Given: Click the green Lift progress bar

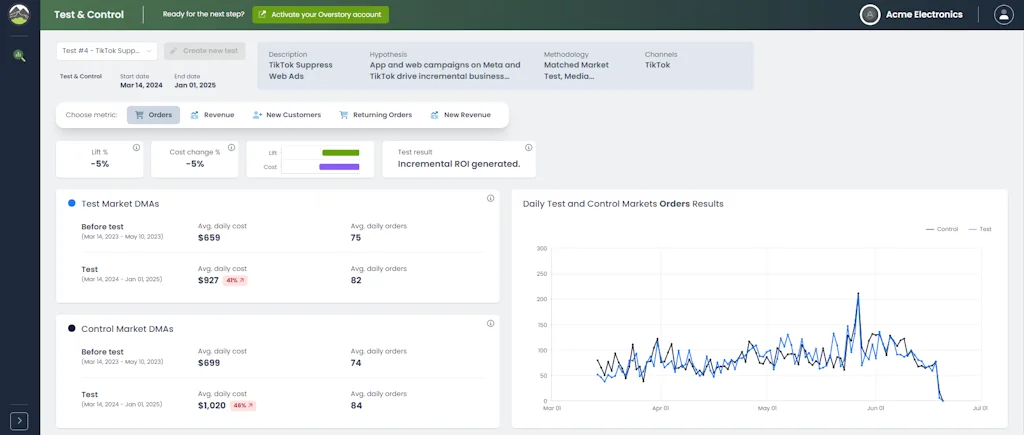Looking at the screenshot, I should [340, 153].
